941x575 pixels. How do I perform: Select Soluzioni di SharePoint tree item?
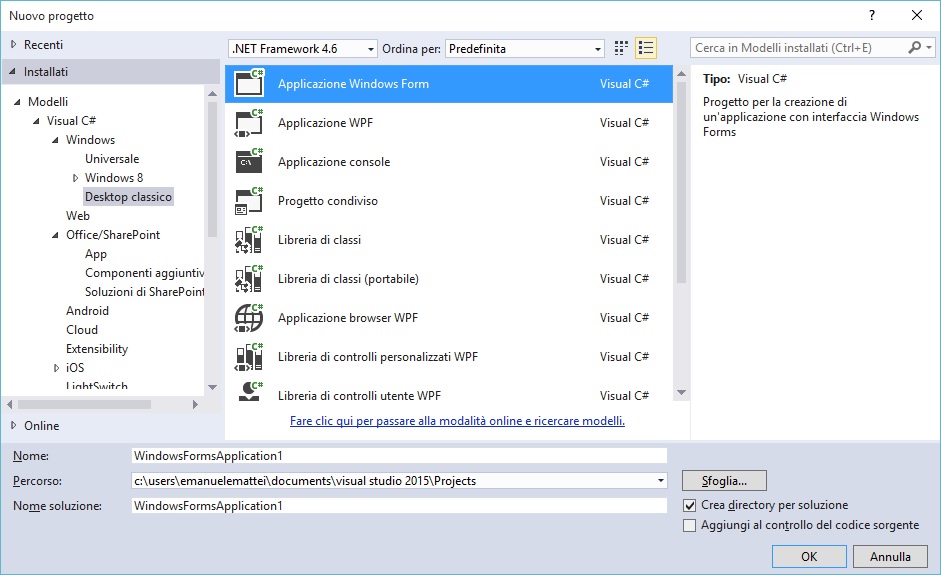[x=144, y=292]
